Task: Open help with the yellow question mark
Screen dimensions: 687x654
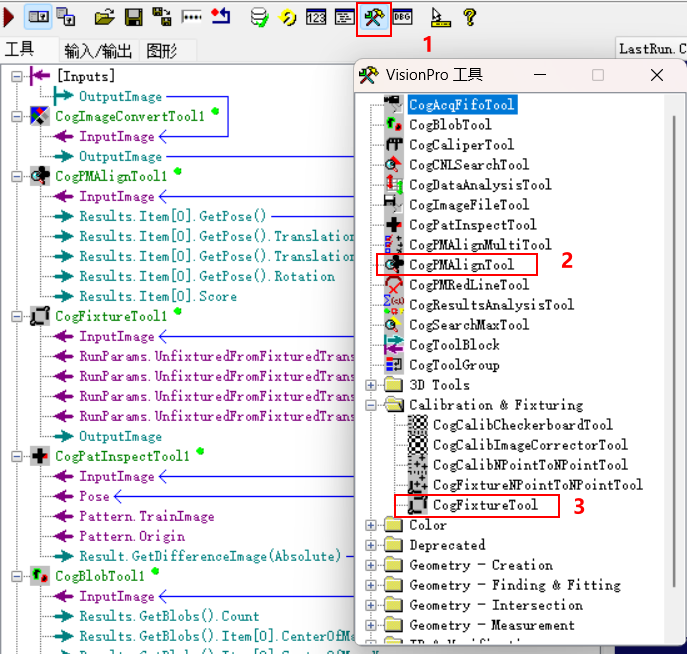Action: [x=470, y=18]
